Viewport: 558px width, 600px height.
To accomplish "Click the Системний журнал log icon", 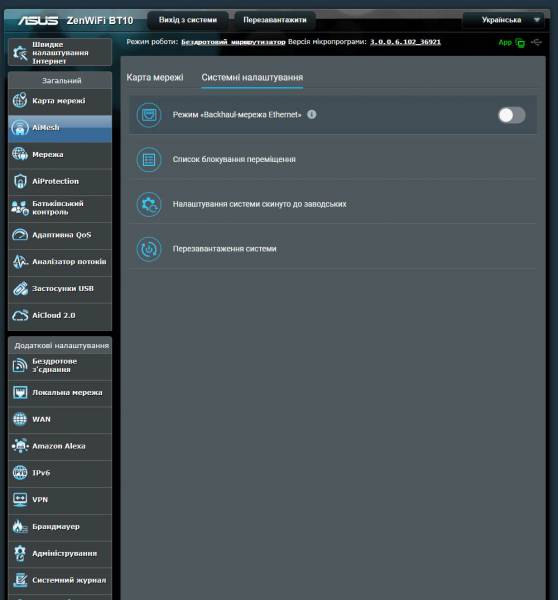I will (x=20, y=580).
